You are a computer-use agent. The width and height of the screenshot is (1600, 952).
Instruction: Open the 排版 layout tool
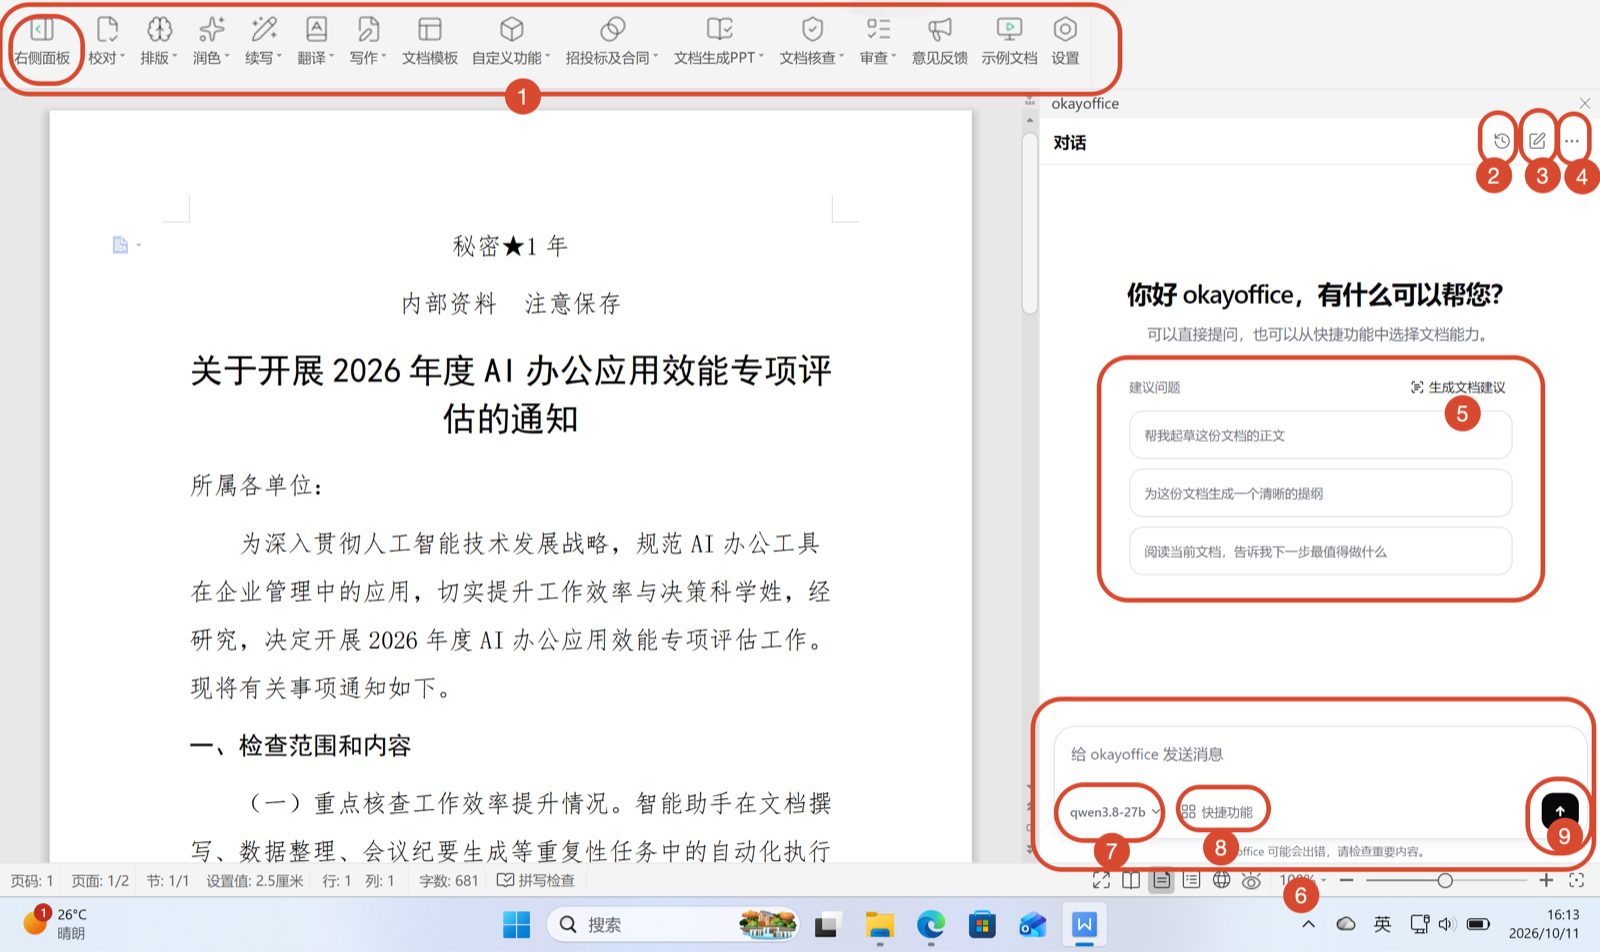pyautogui.click(x=159, y=43)
